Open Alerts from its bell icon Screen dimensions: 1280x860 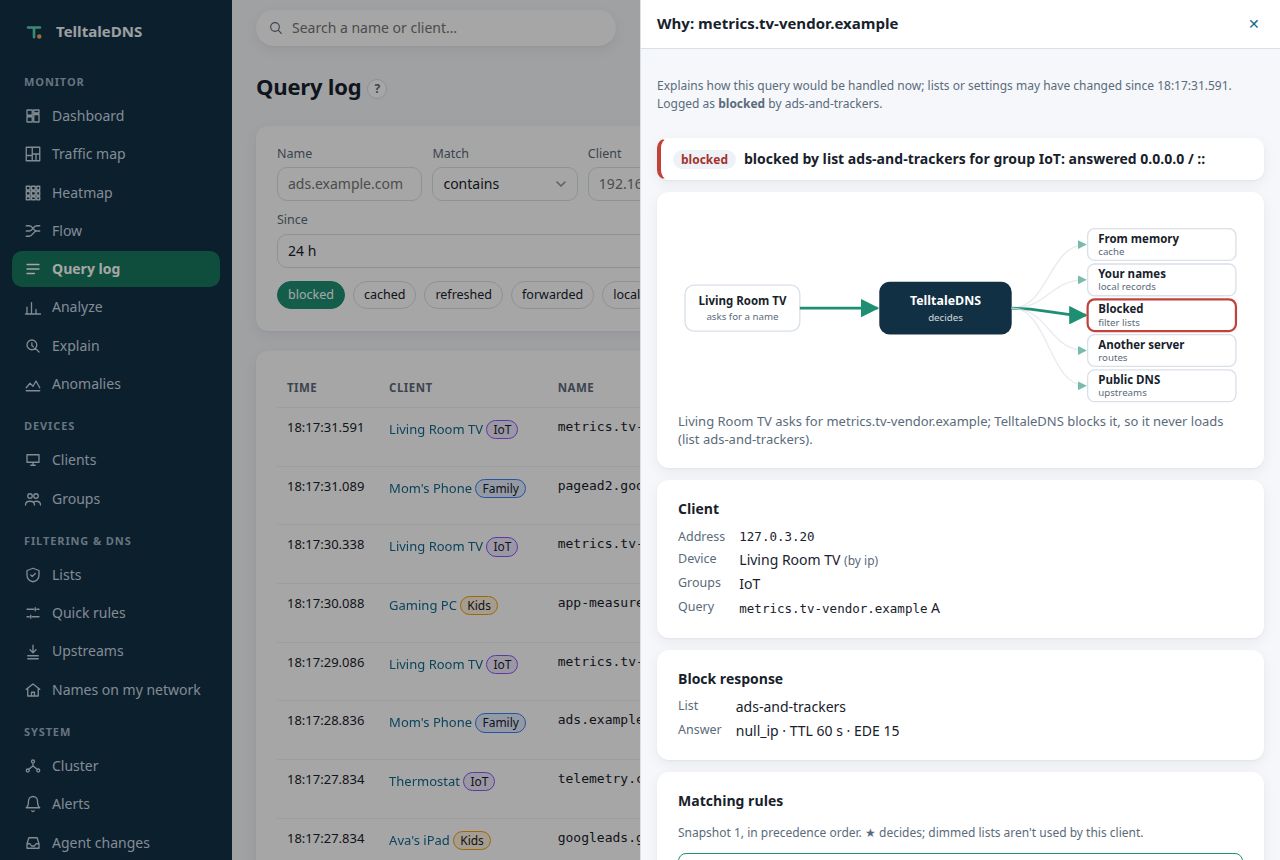click(x=33, y=804)
